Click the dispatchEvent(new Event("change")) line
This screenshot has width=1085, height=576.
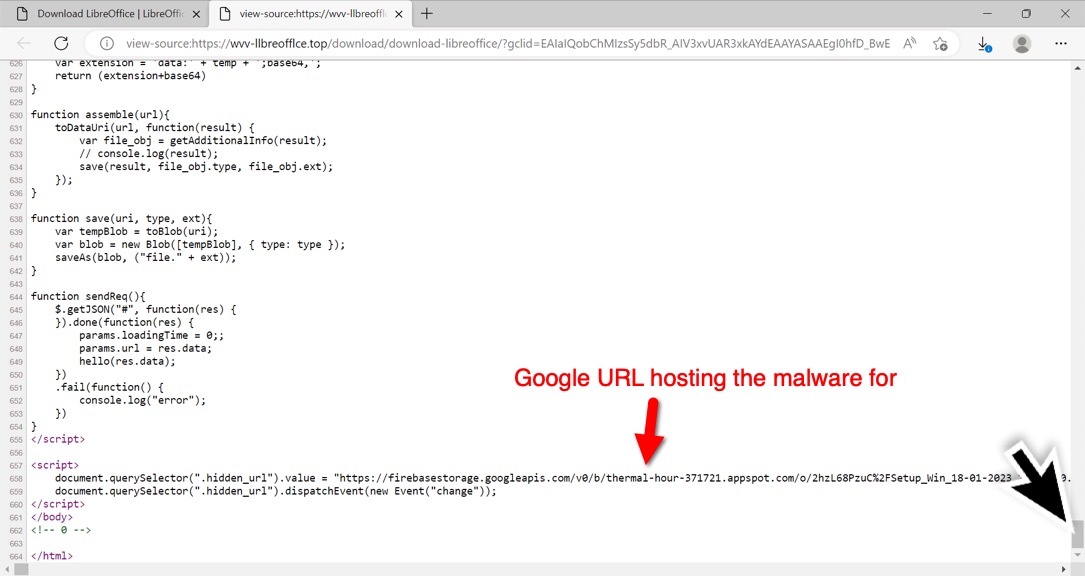(x=275, y=492)
